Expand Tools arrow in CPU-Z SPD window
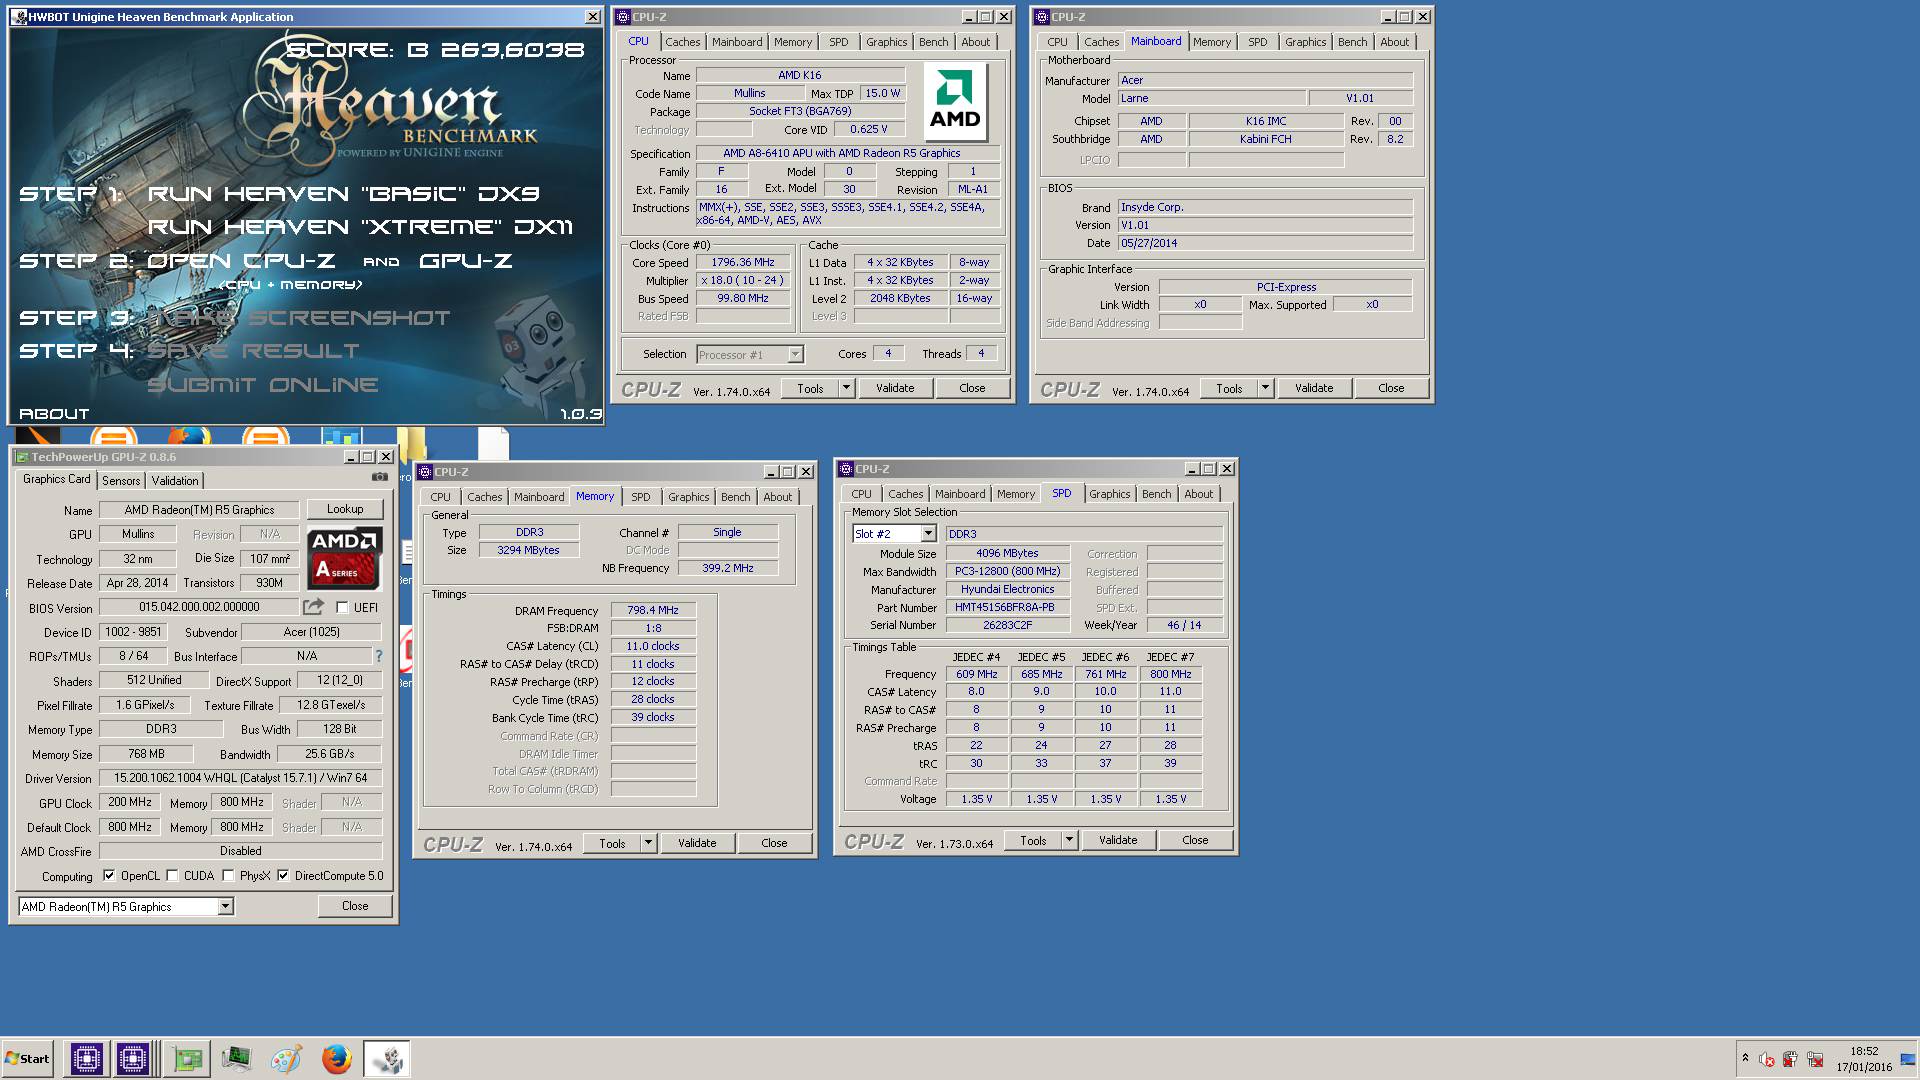Screen dimensions: 1920x1080 [1069, 840]
